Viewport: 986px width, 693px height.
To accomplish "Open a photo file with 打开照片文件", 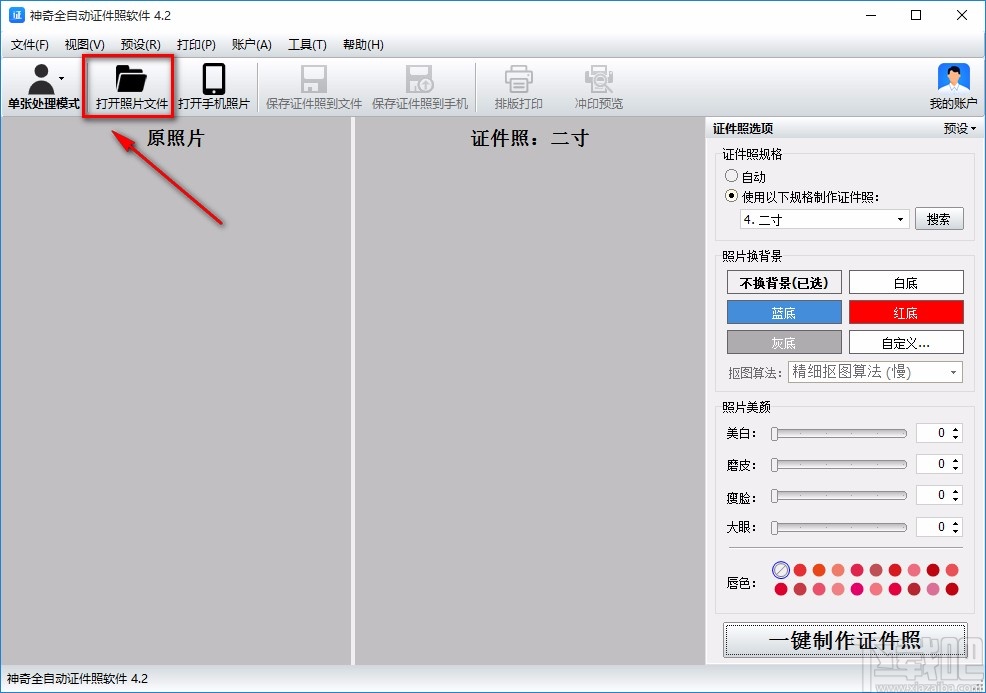I will [x=129, y=85].
